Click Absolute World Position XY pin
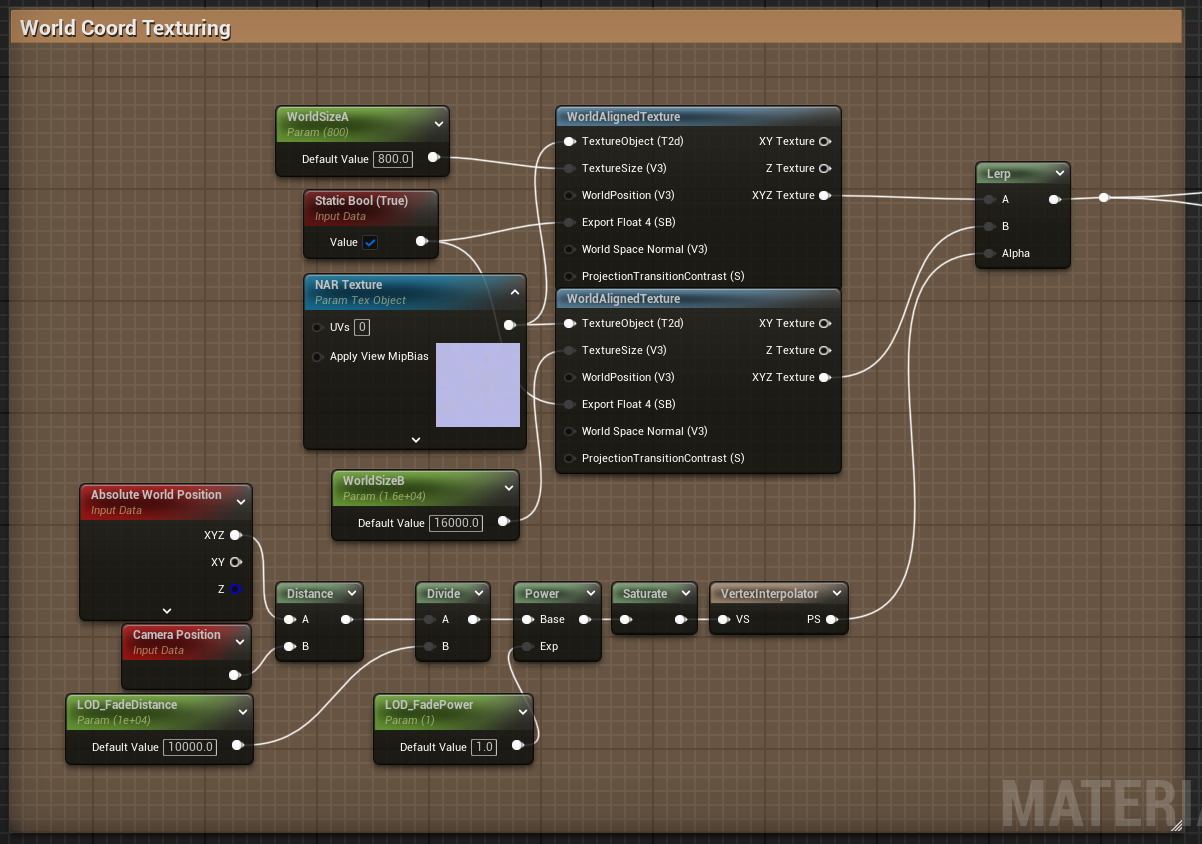 236,562
